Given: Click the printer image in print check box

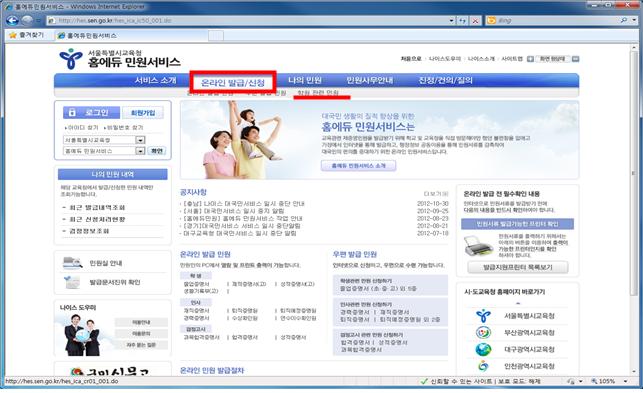Looking at the screenshot, I should (478, 245).
